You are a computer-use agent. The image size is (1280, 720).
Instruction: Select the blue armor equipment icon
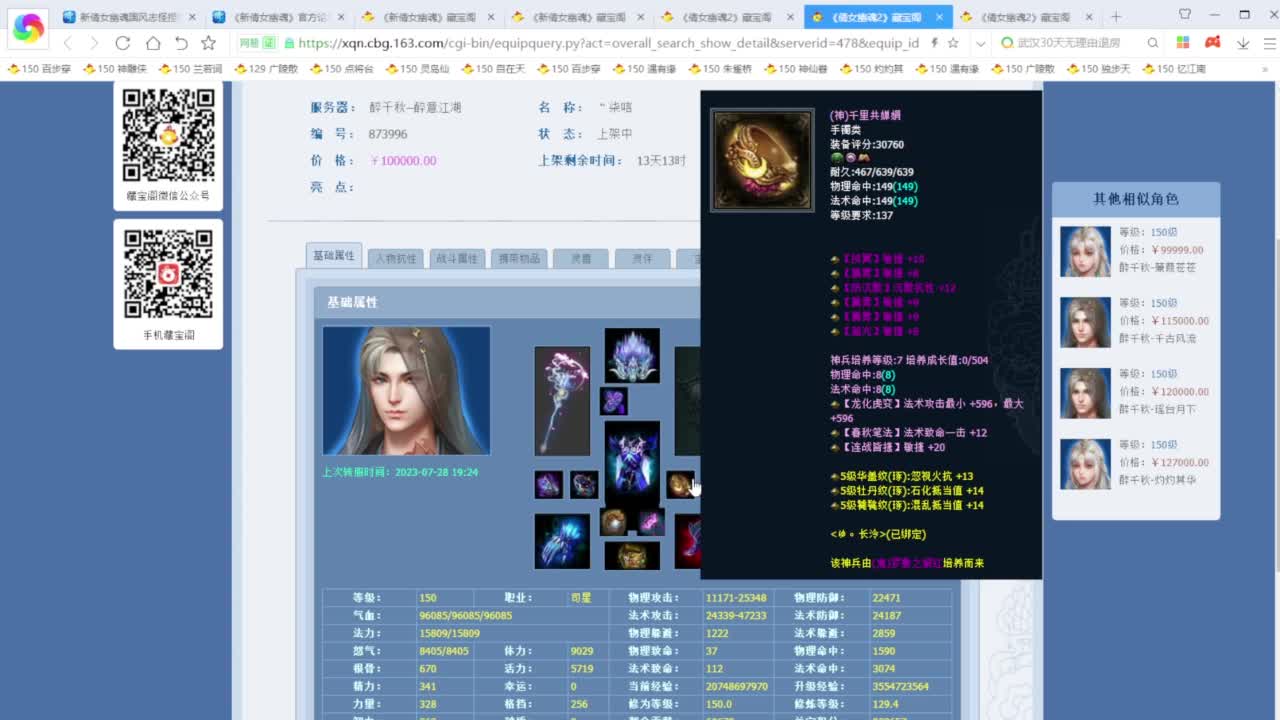(x=632, y=461)
